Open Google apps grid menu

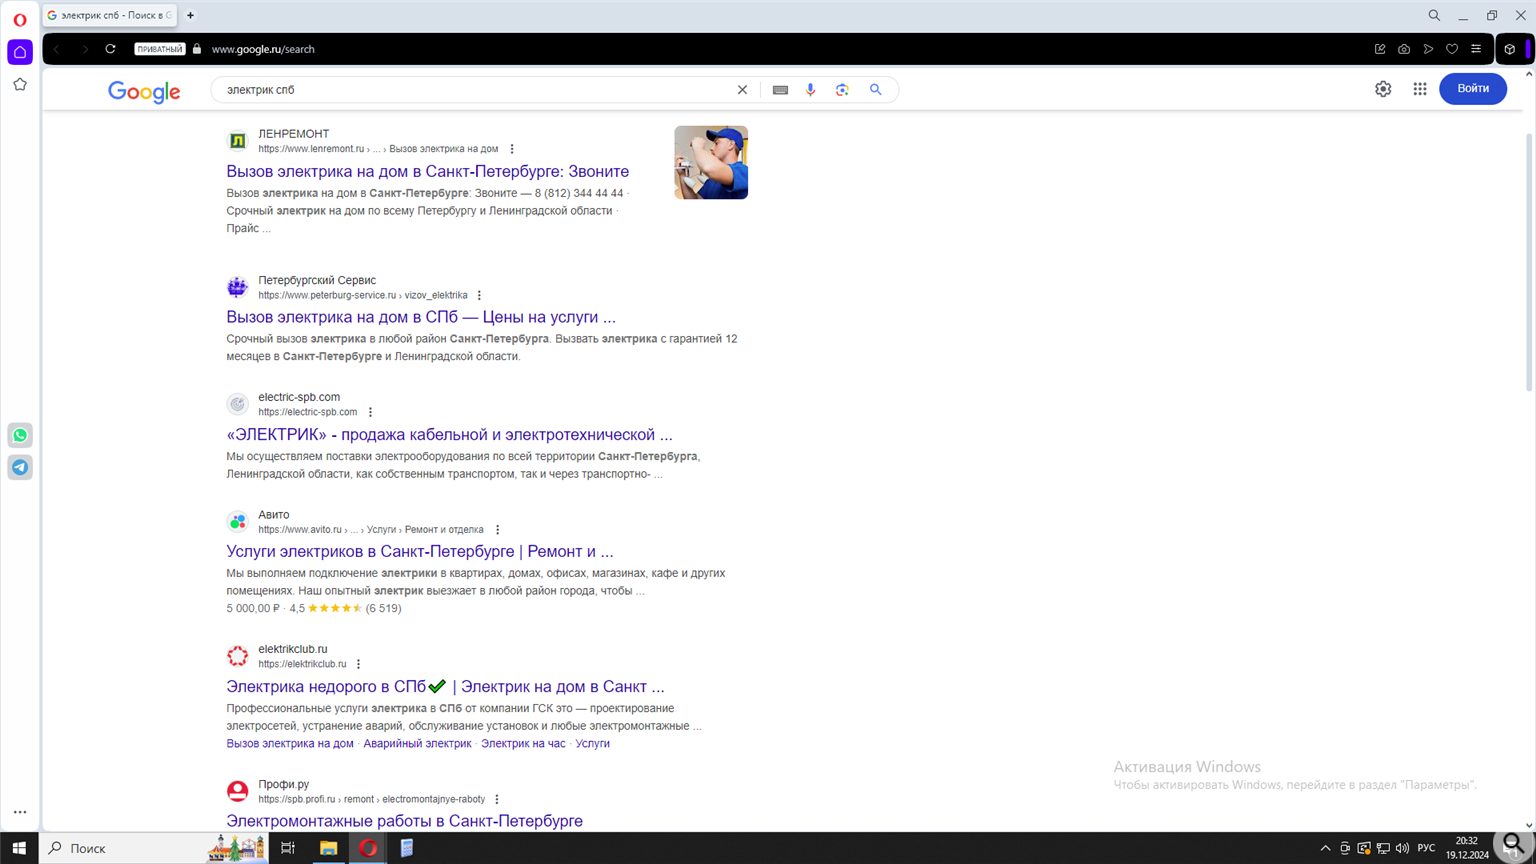click(1419, 89)
